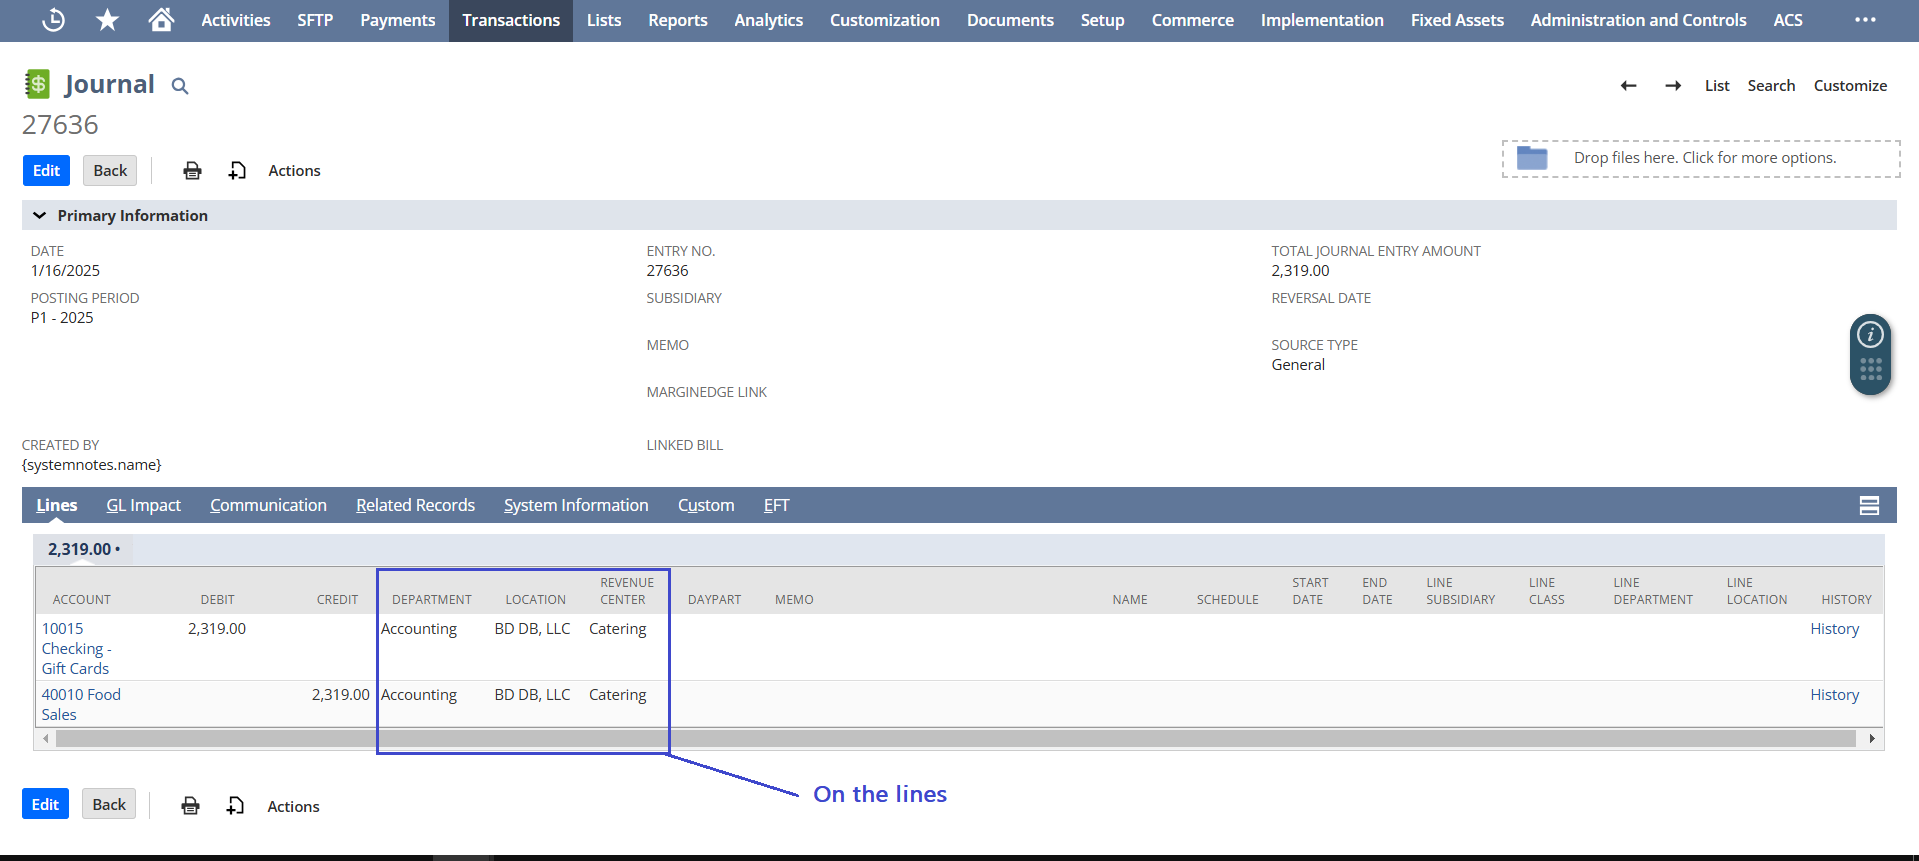This screenshot has width=1919, height=861.
Task: Go to previous record with left arrow
Action: coord(1628,86)
